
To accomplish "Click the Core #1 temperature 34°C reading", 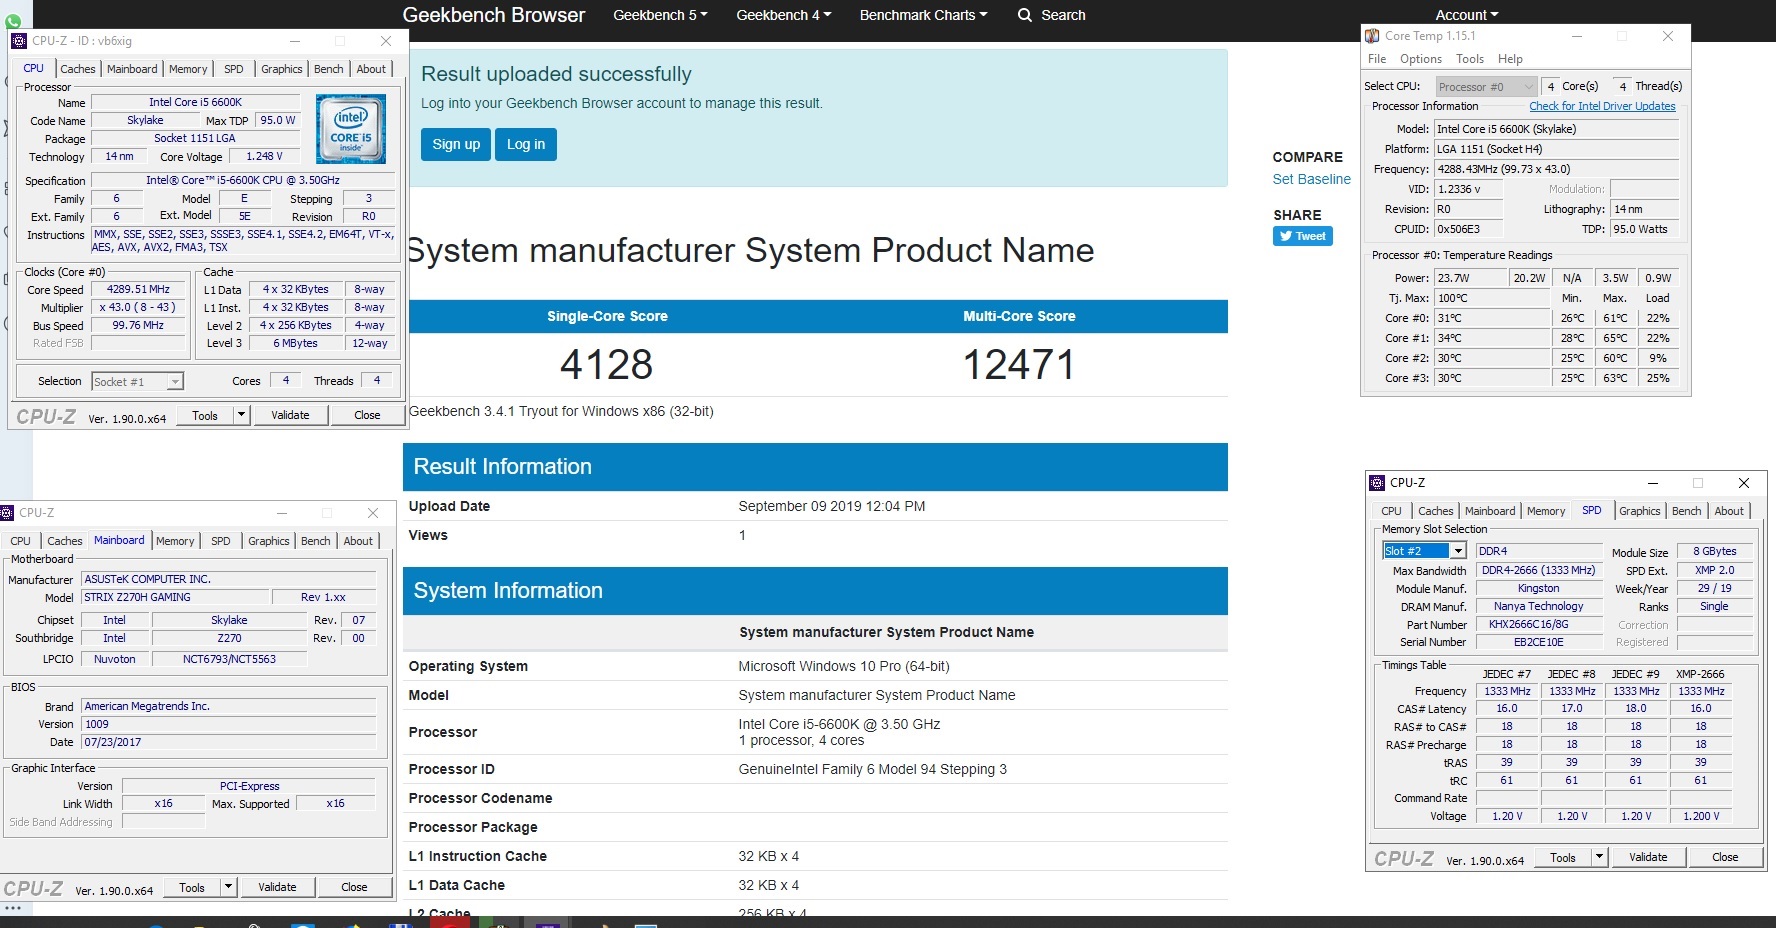I will coord(1492,338).
